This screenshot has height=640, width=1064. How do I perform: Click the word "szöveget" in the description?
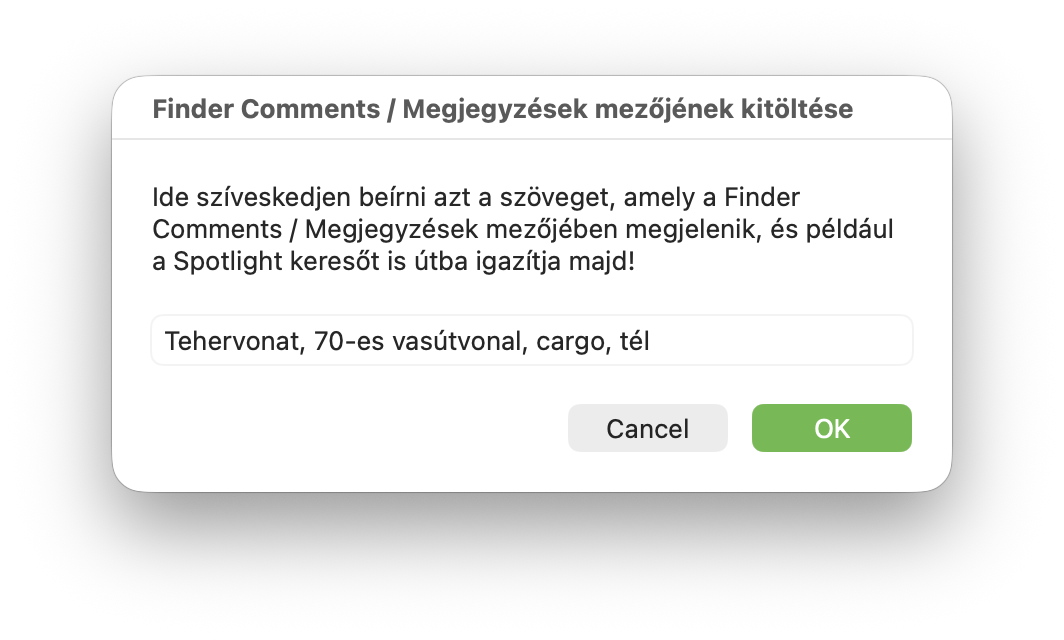[548, 197]
